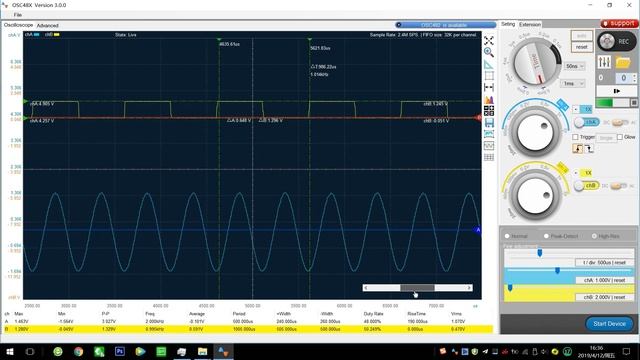
Task: Click scrollbar right arrow in waveform view
Action: [x=469, y=288]
